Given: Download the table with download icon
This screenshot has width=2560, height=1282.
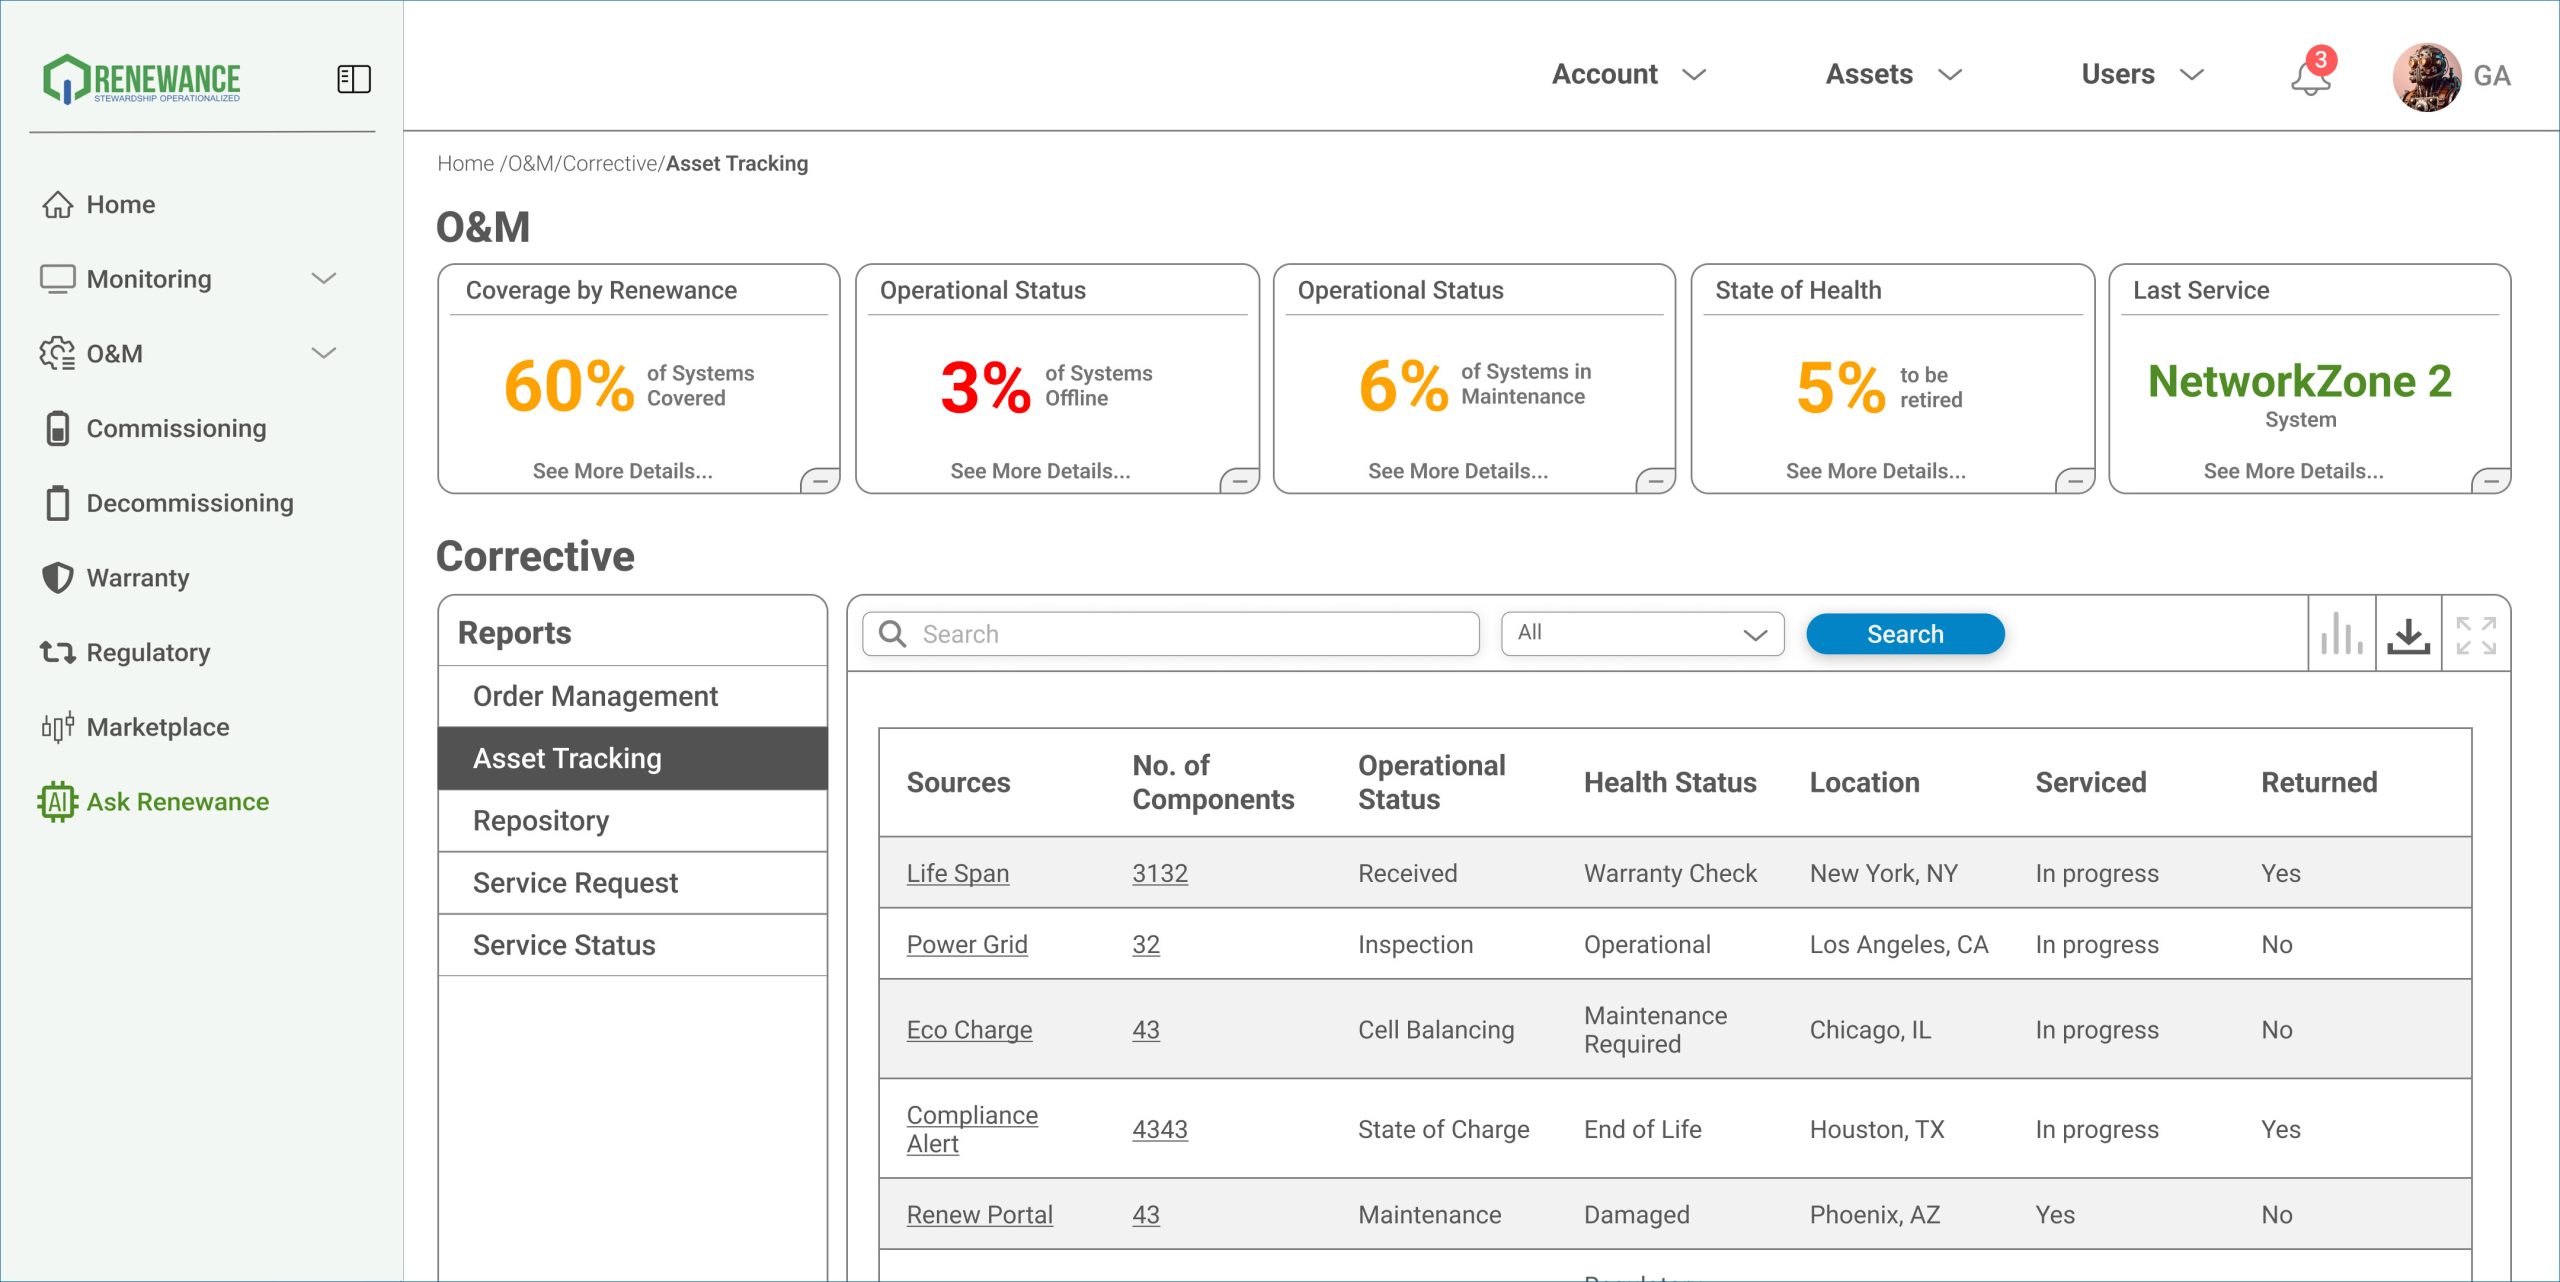Looking at the screenshot, I should (2408, 634).
